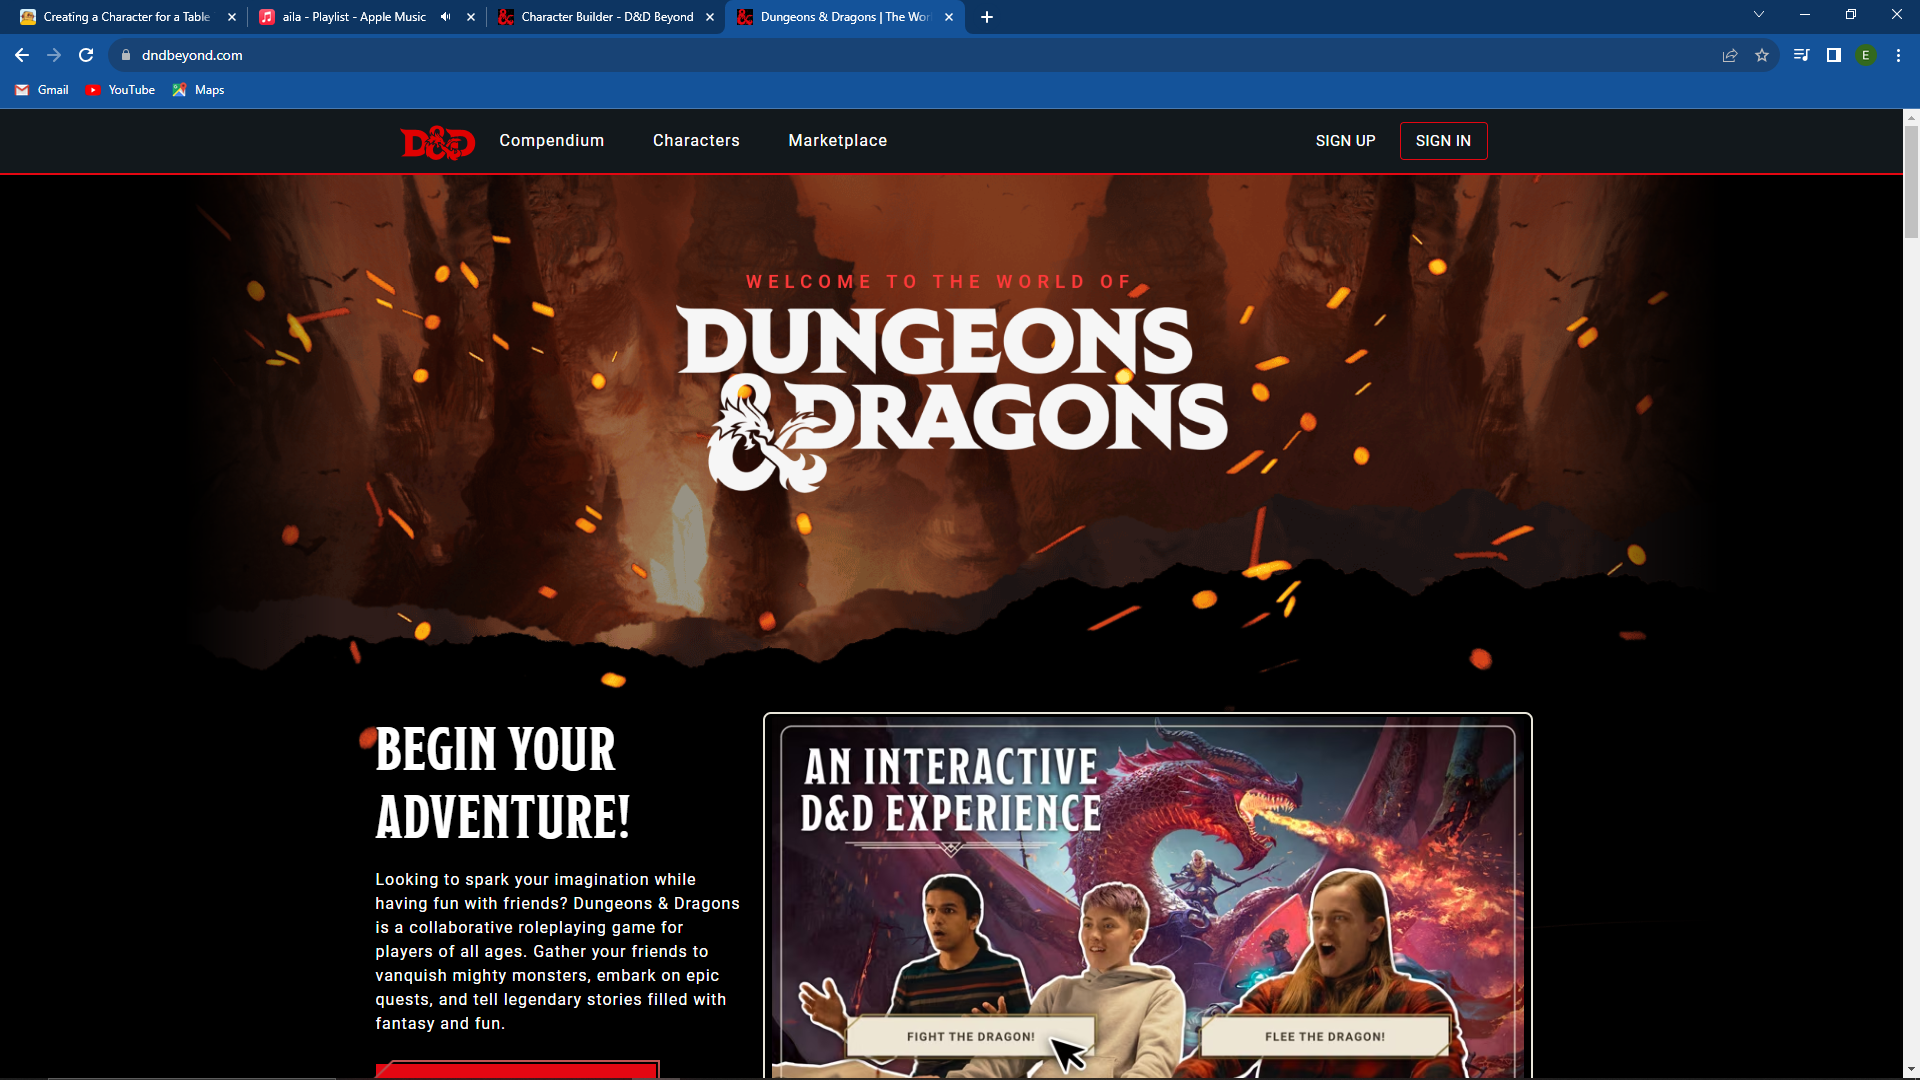Viewport: 1920px width, 1080px height.
Task: Open YouTube from the bookmarks bar
Action: [120, 90]
